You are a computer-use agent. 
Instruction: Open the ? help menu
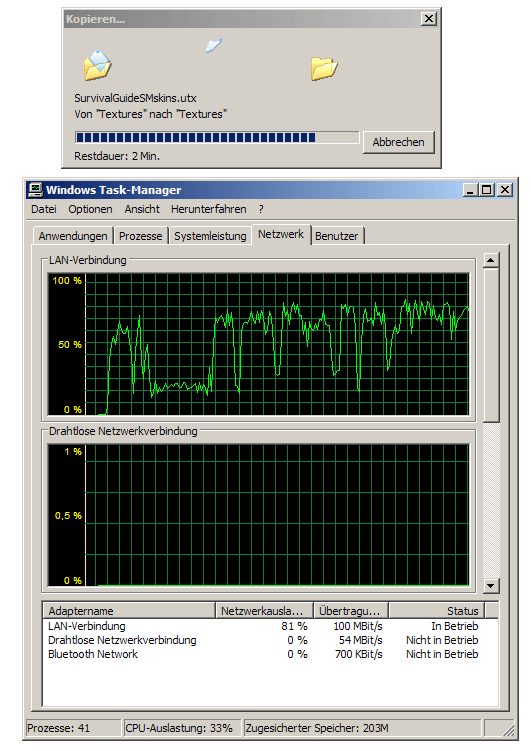(x=261, y=209)
